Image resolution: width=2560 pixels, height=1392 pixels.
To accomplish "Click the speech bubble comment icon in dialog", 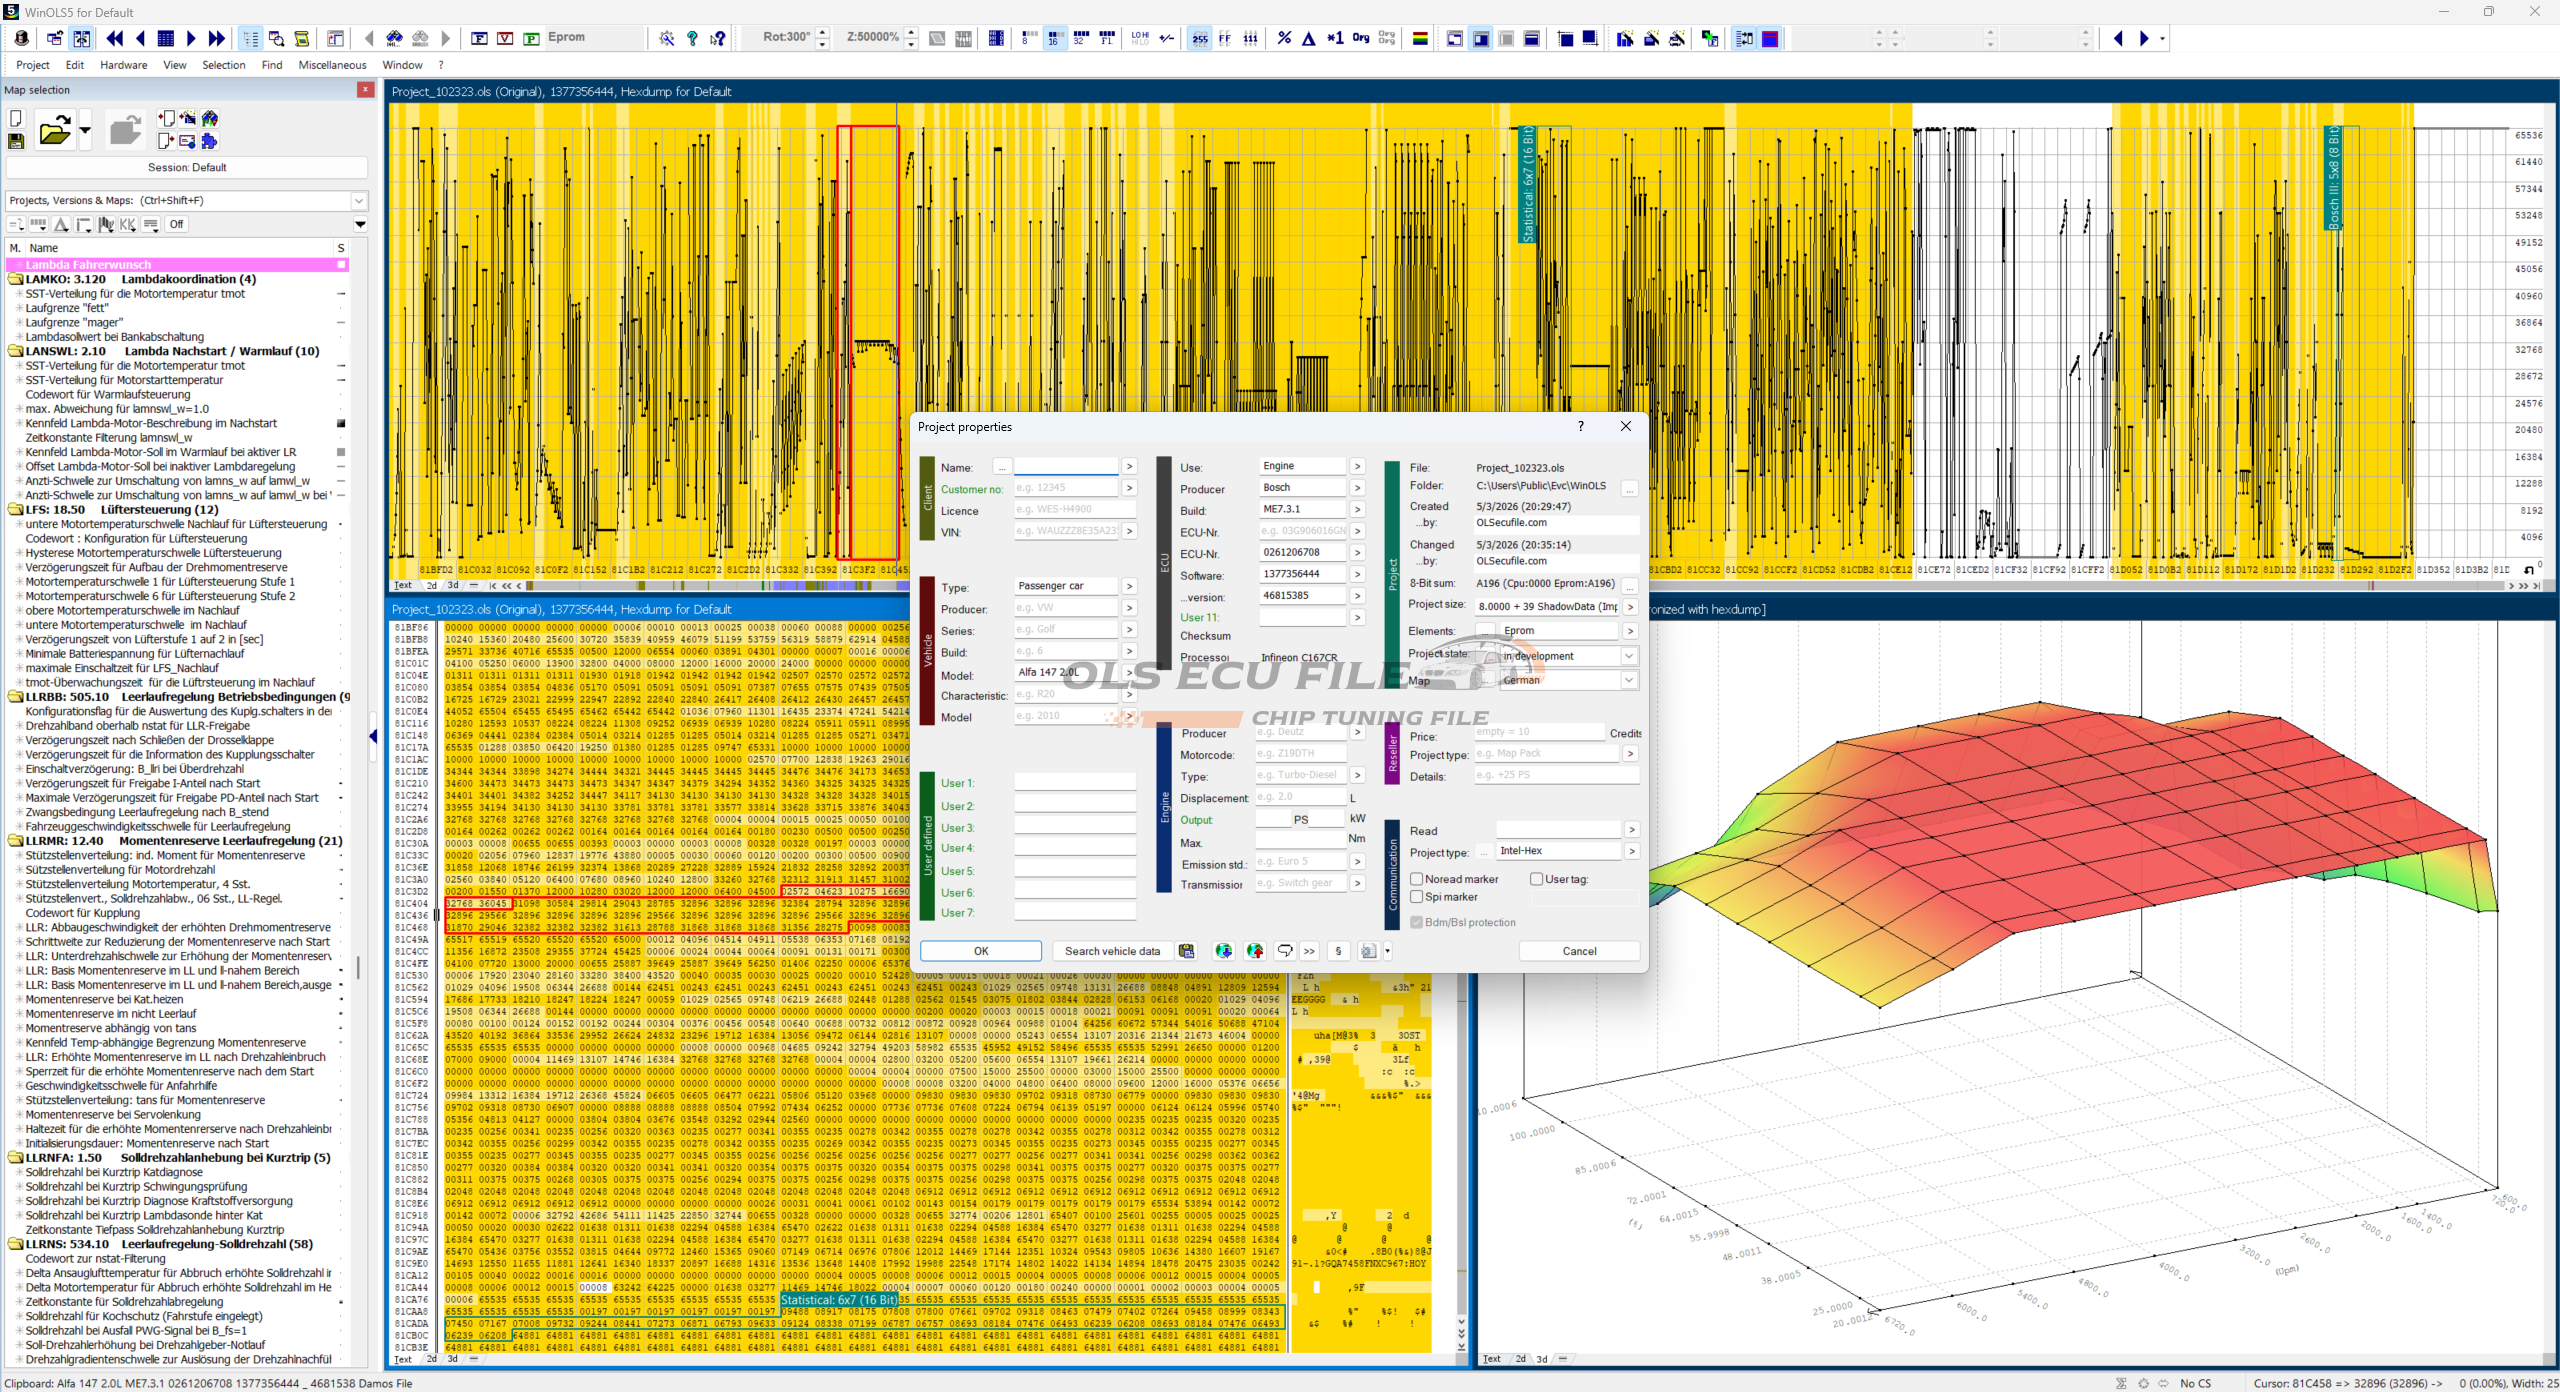I will [1285, 951].
